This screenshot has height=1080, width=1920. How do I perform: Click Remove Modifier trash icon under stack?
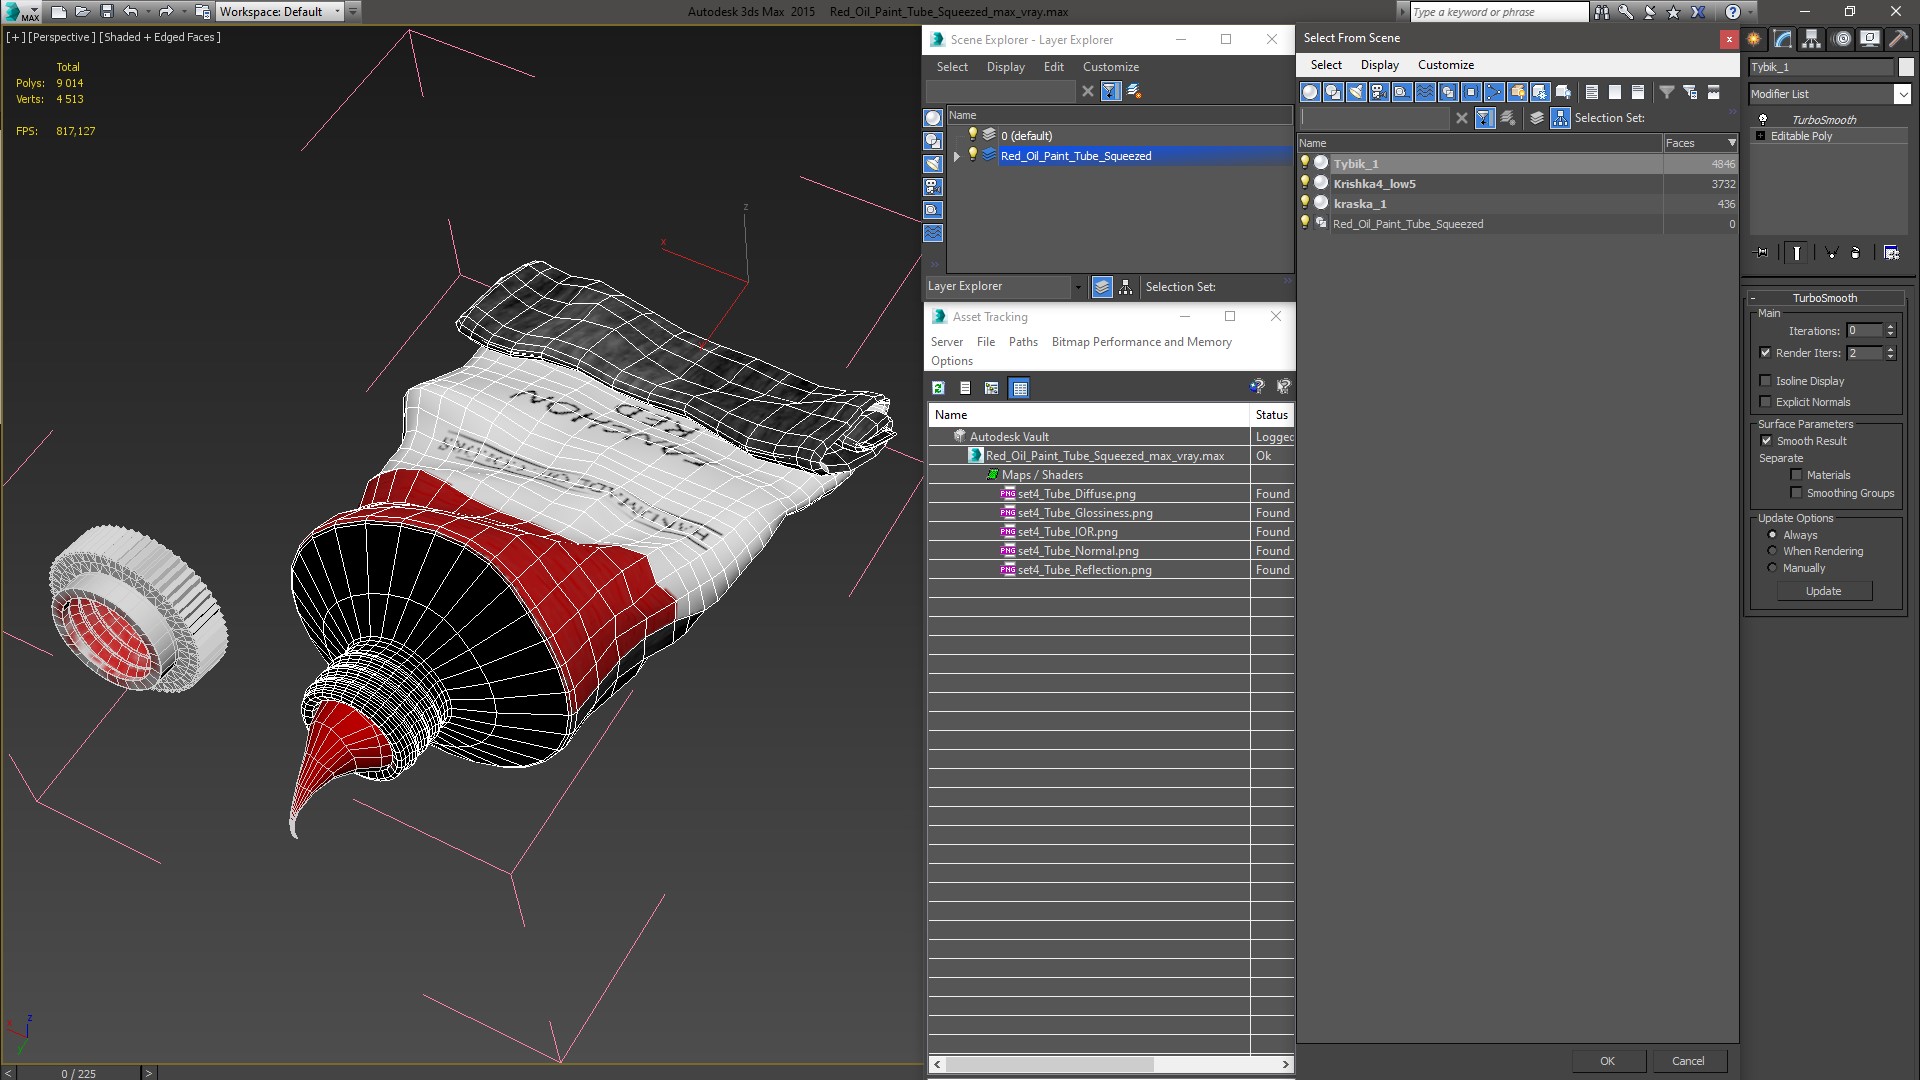click(1855, 253)
